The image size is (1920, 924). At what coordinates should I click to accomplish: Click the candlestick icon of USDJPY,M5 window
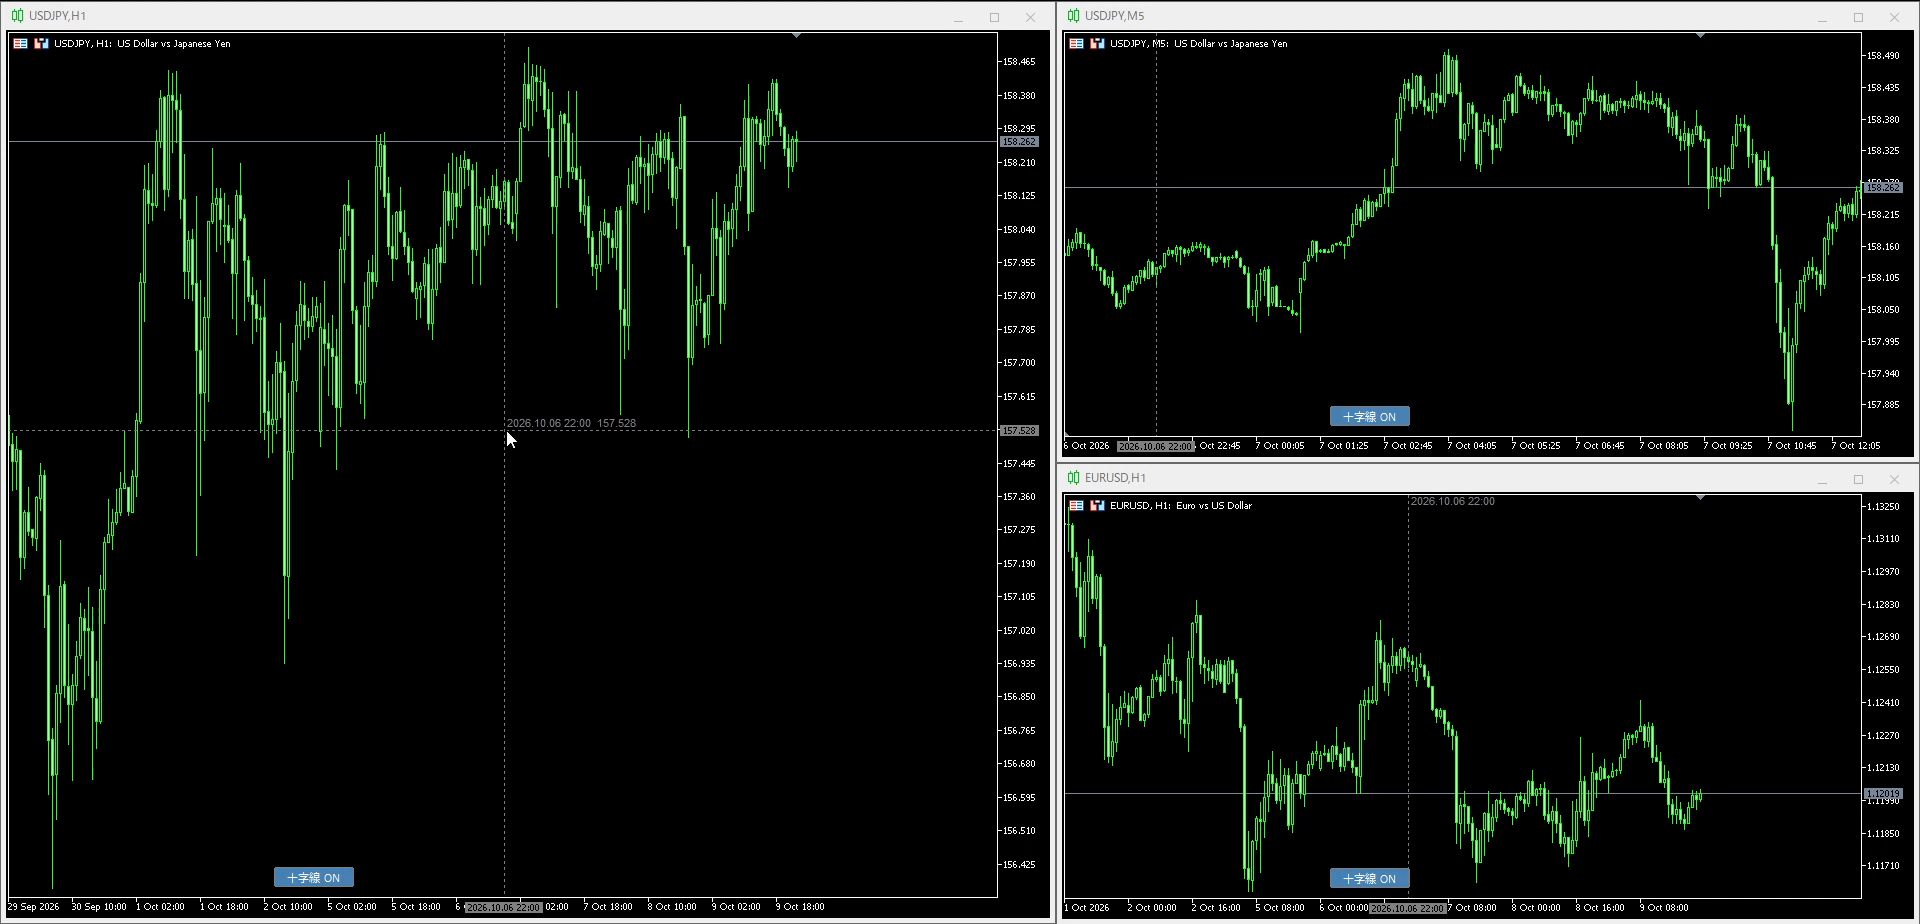pos(1073,16)
